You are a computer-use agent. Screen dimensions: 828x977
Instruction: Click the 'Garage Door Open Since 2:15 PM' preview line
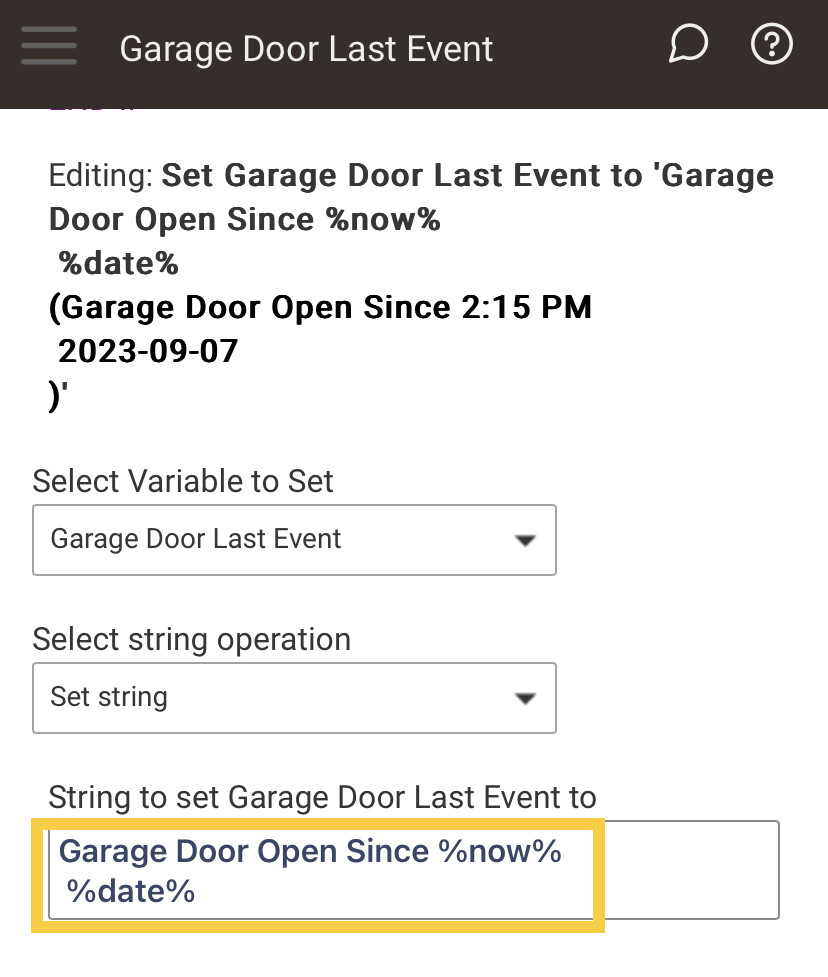pyautogui.click(x=320, y=308)
